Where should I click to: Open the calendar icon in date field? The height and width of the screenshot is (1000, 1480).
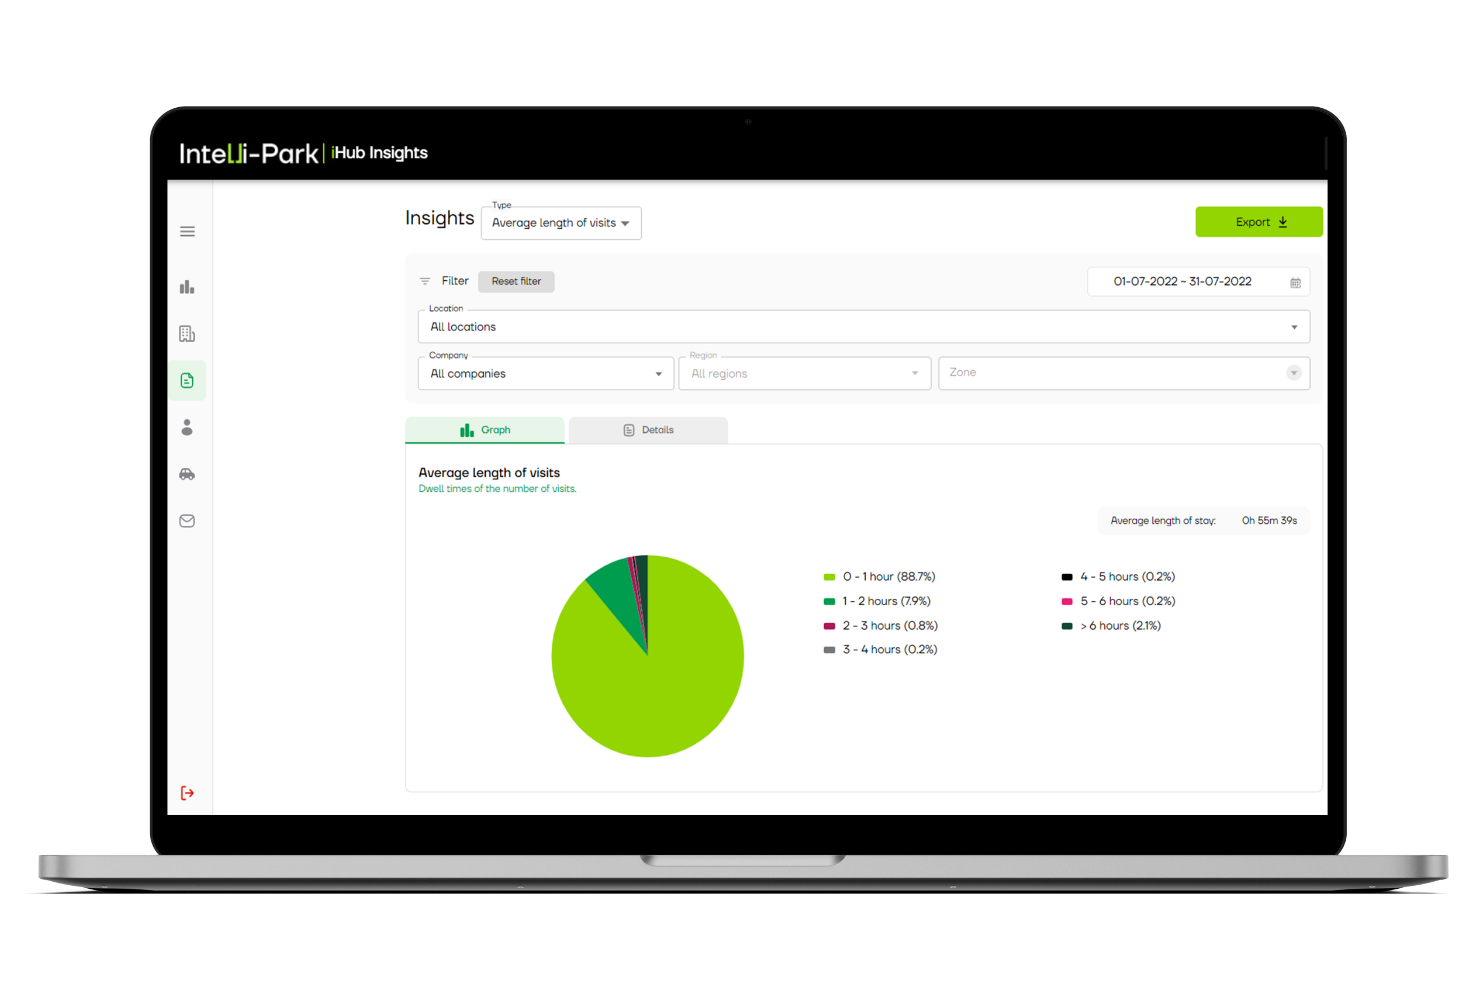1295,283
